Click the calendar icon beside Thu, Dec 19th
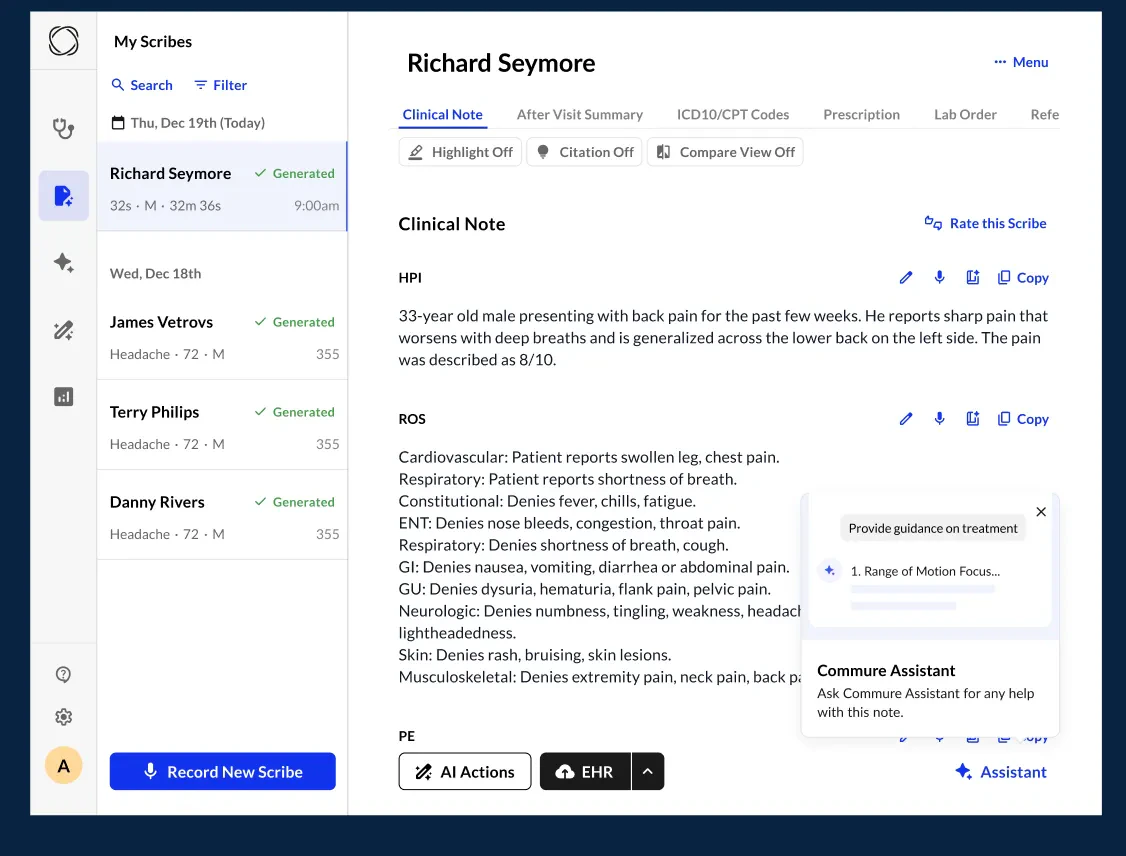This screenshot has width=1126, height=856. click(x=118, y=123)
